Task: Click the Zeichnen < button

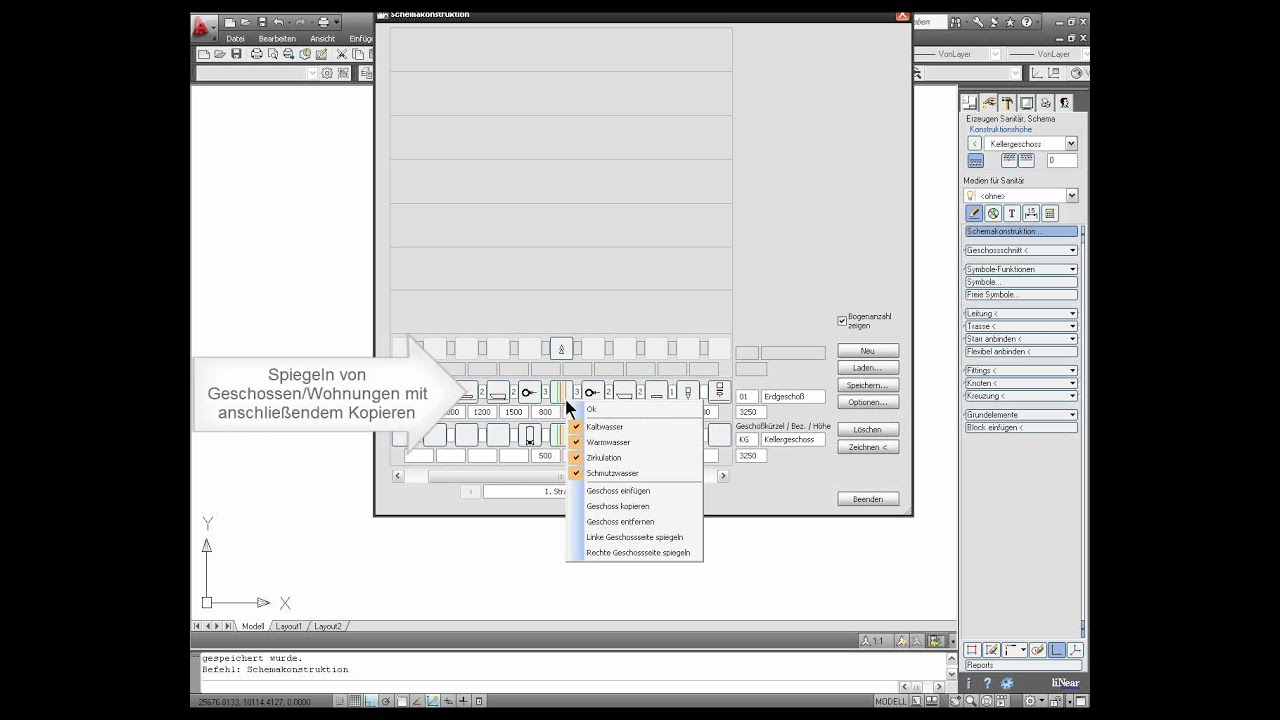Action: click(868, 447)
